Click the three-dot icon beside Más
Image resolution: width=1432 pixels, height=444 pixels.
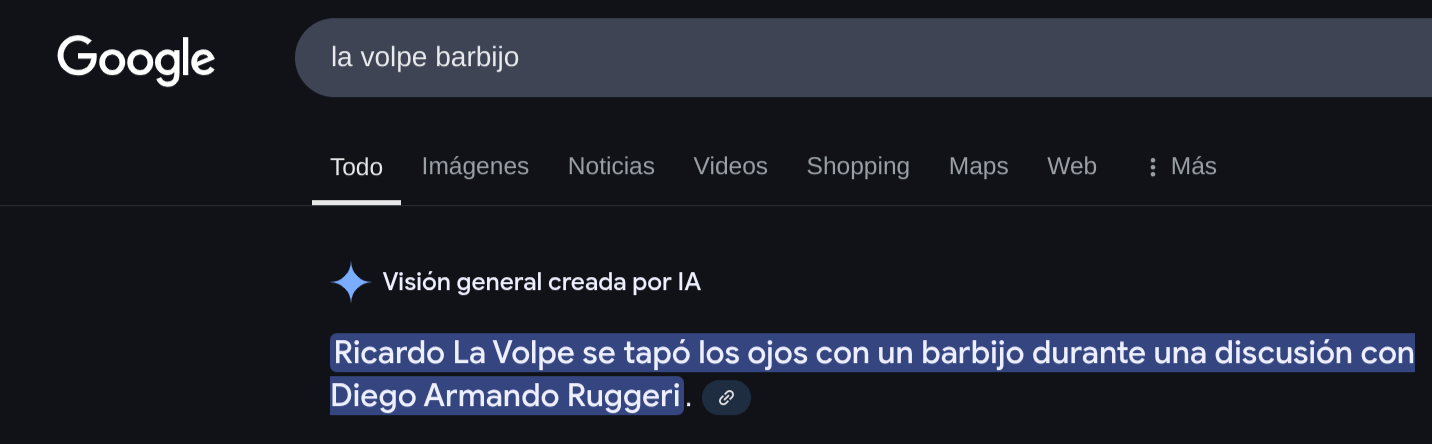pyautogui.click(x=1152, y=167)
